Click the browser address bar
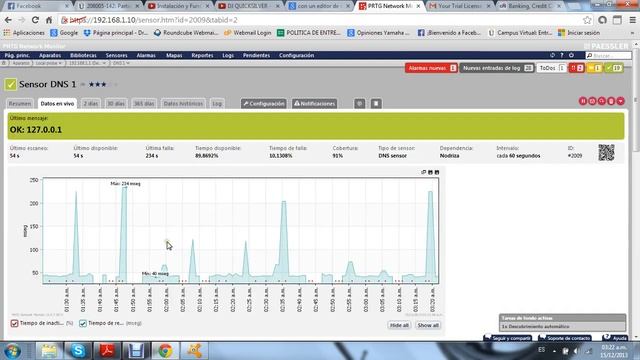Screen dimensions: 640x360 [322, 20]
